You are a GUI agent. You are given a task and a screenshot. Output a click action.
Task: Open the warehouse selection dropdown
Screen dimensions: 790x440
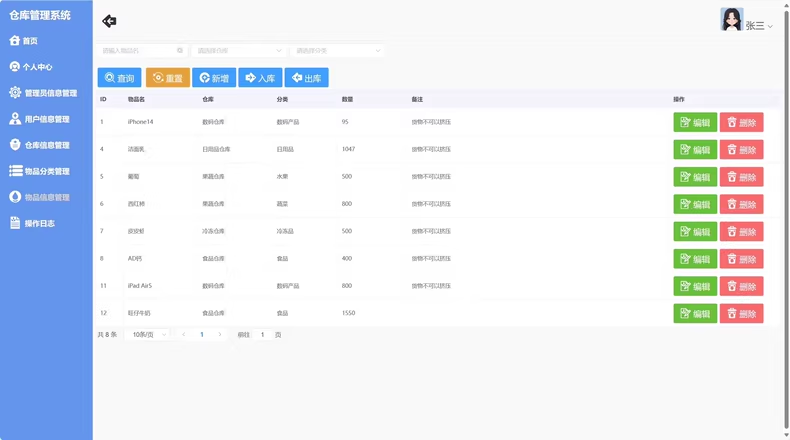(x=238, y=50)
